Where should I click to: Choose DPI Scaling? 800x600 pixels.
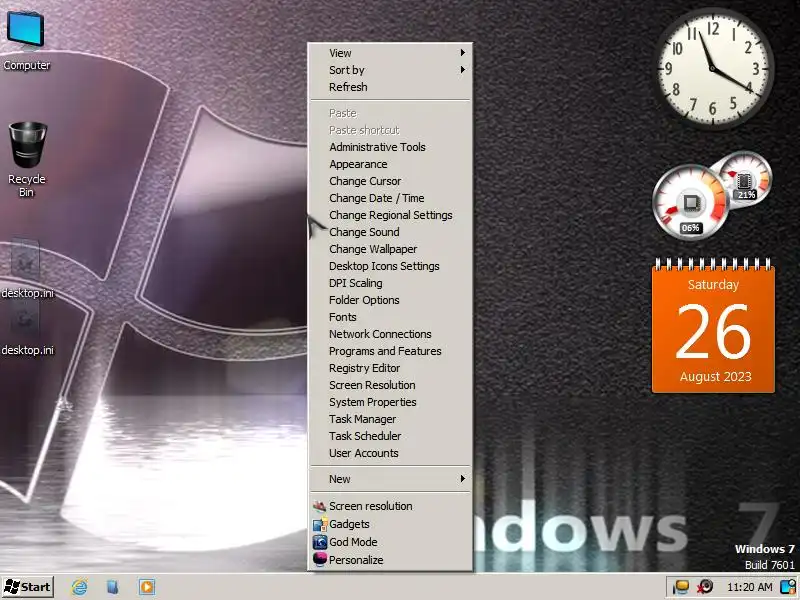coord(391,283)
